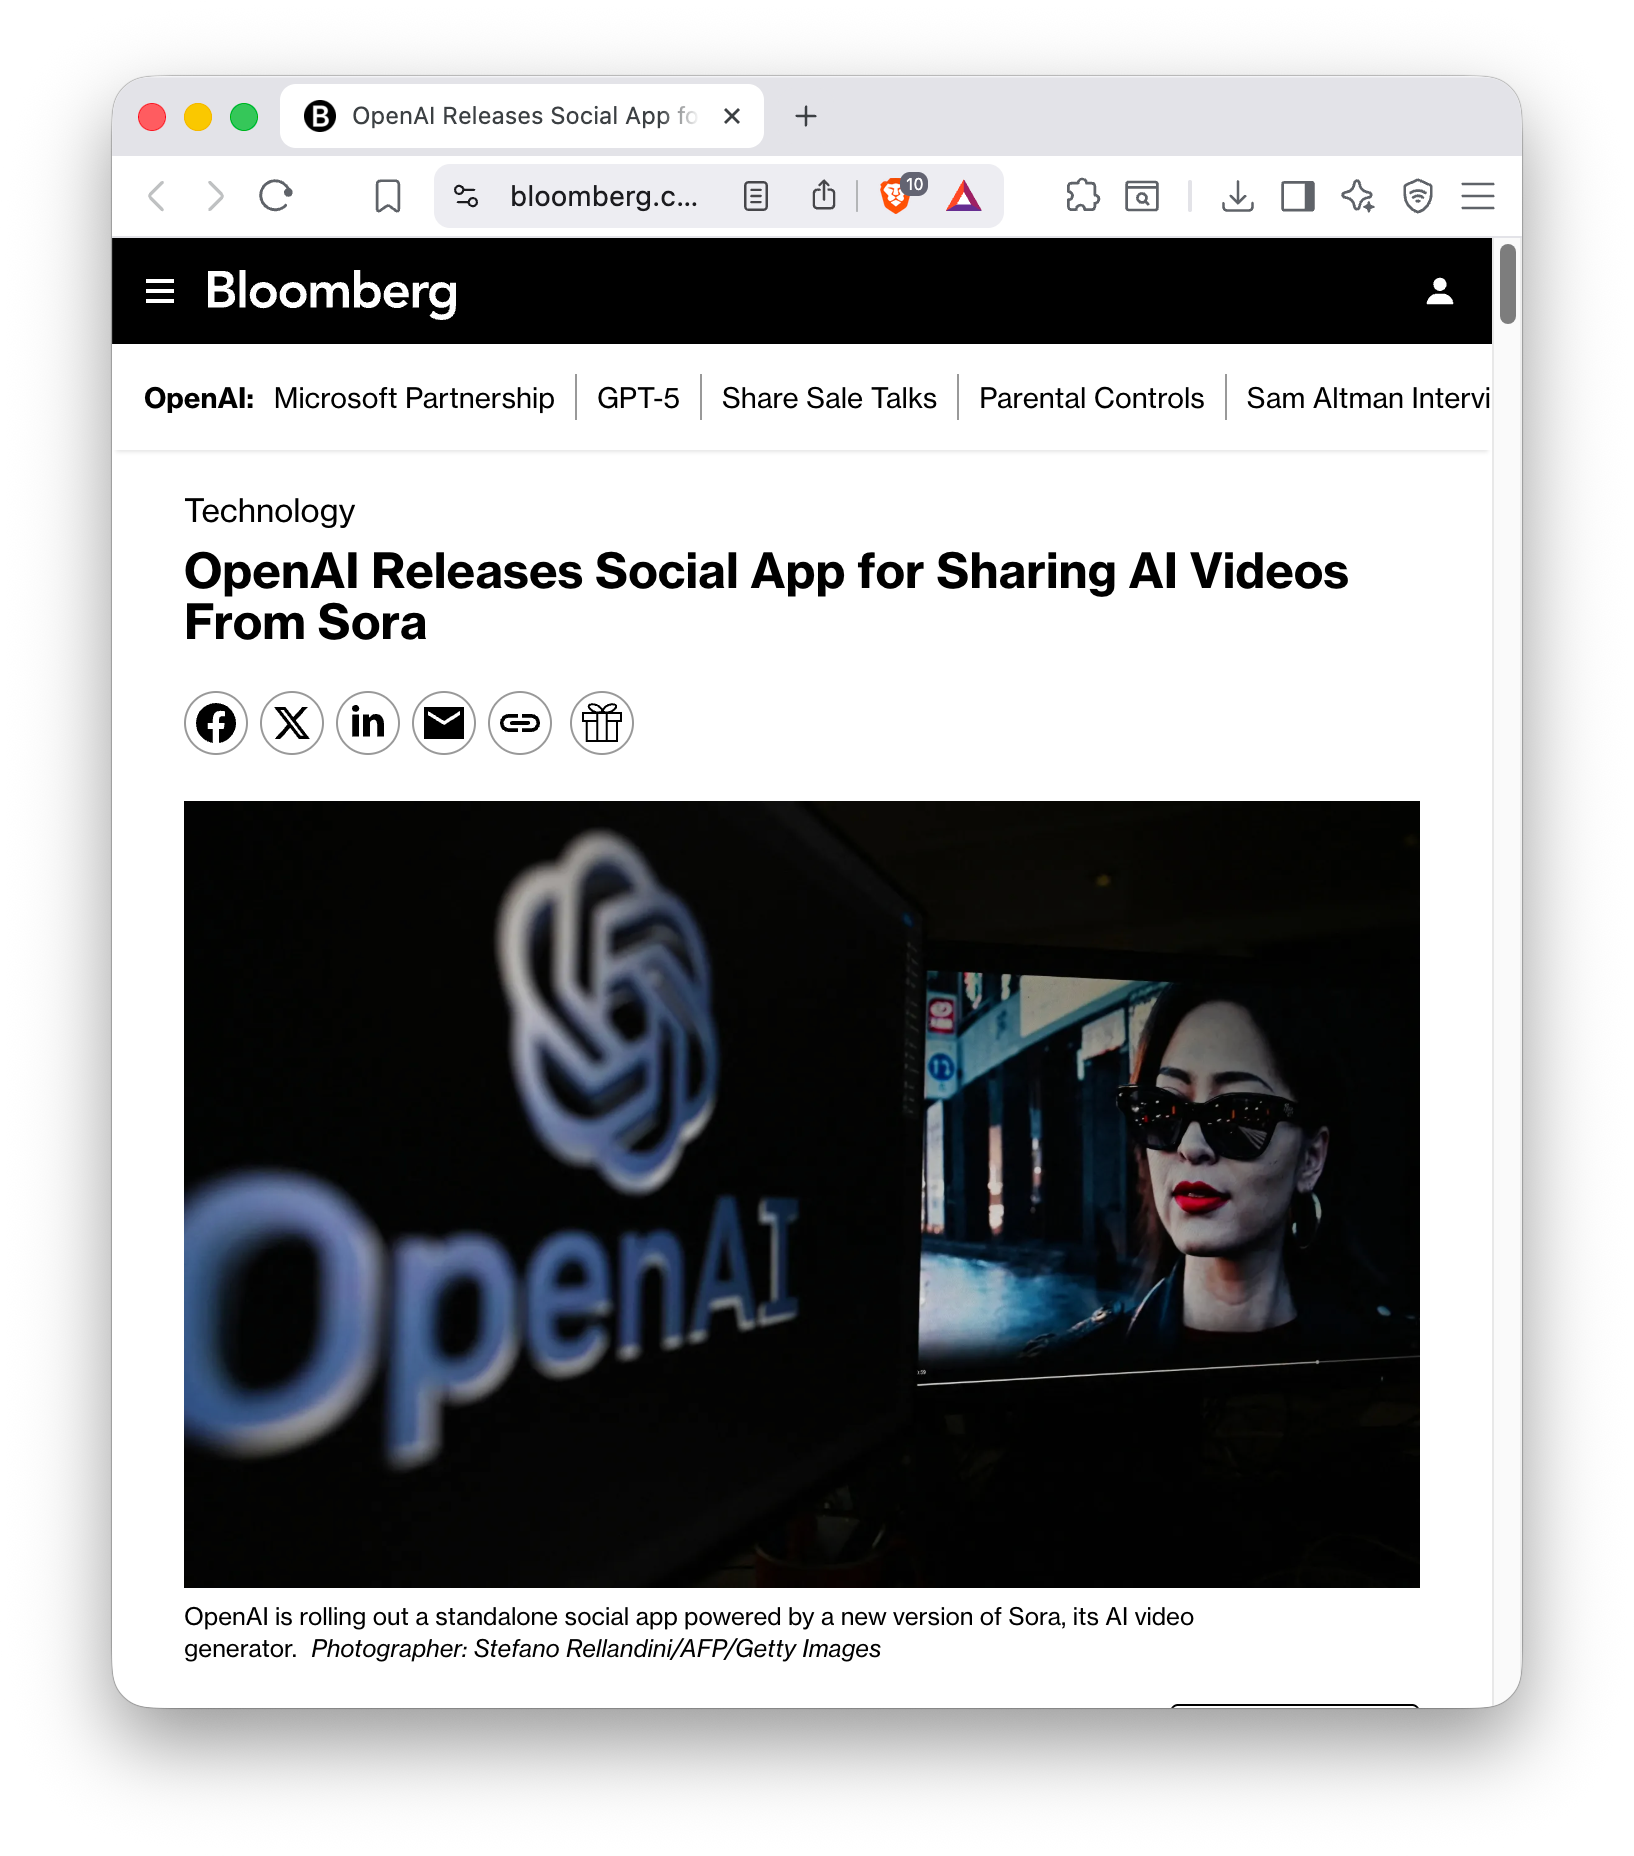Share article by email
Image resolution: width=1634 pixels, height=1856 pixels.
444,723
